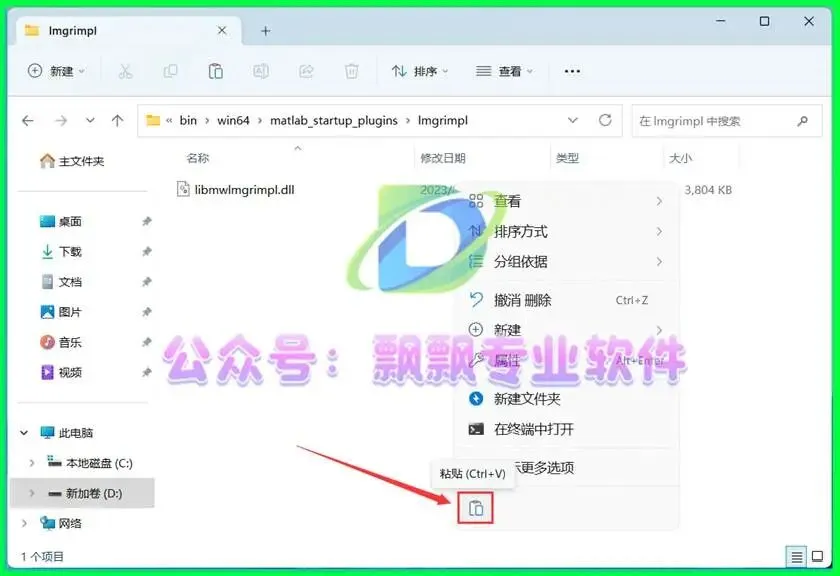
Task: Go forward with the right arrow
Action: coord(61,121)
